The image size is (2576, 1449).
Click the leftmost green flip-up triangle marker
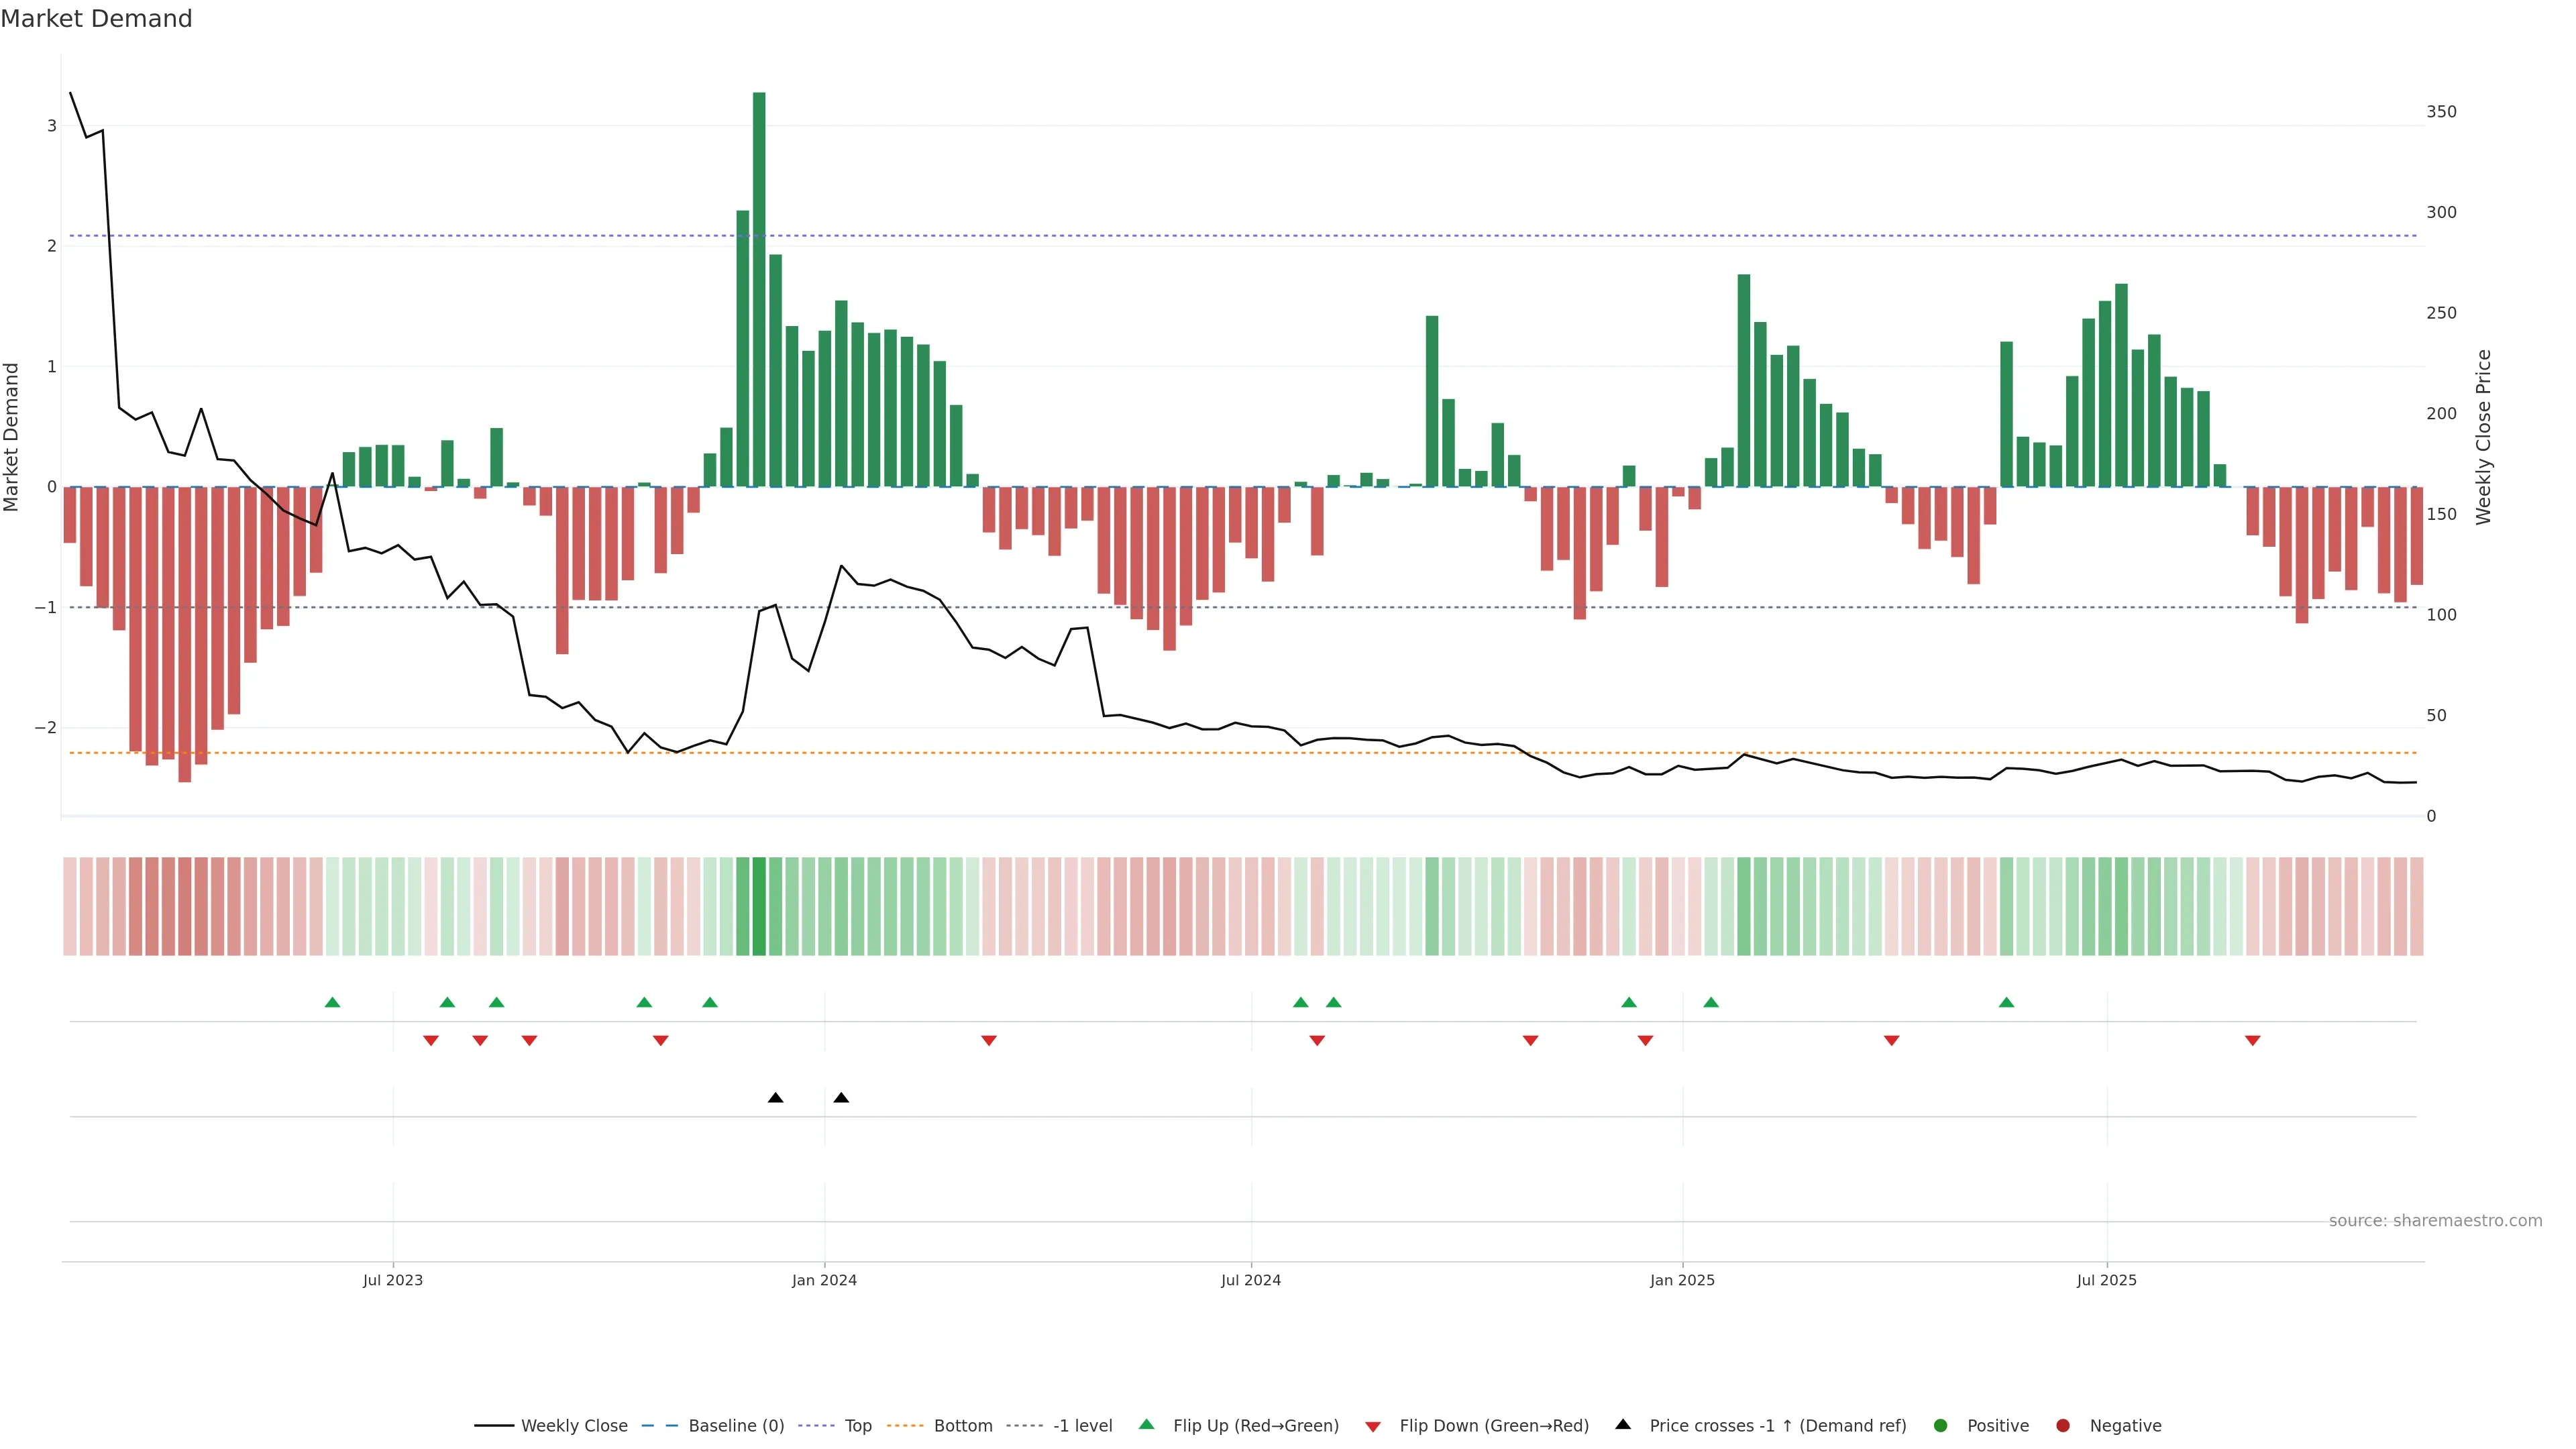333,1002
